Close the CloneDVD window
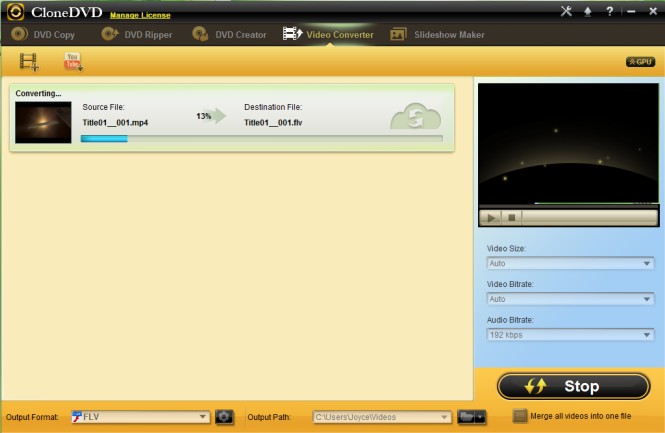The width and height of the screenshot is (665, 433). (653, 11)
